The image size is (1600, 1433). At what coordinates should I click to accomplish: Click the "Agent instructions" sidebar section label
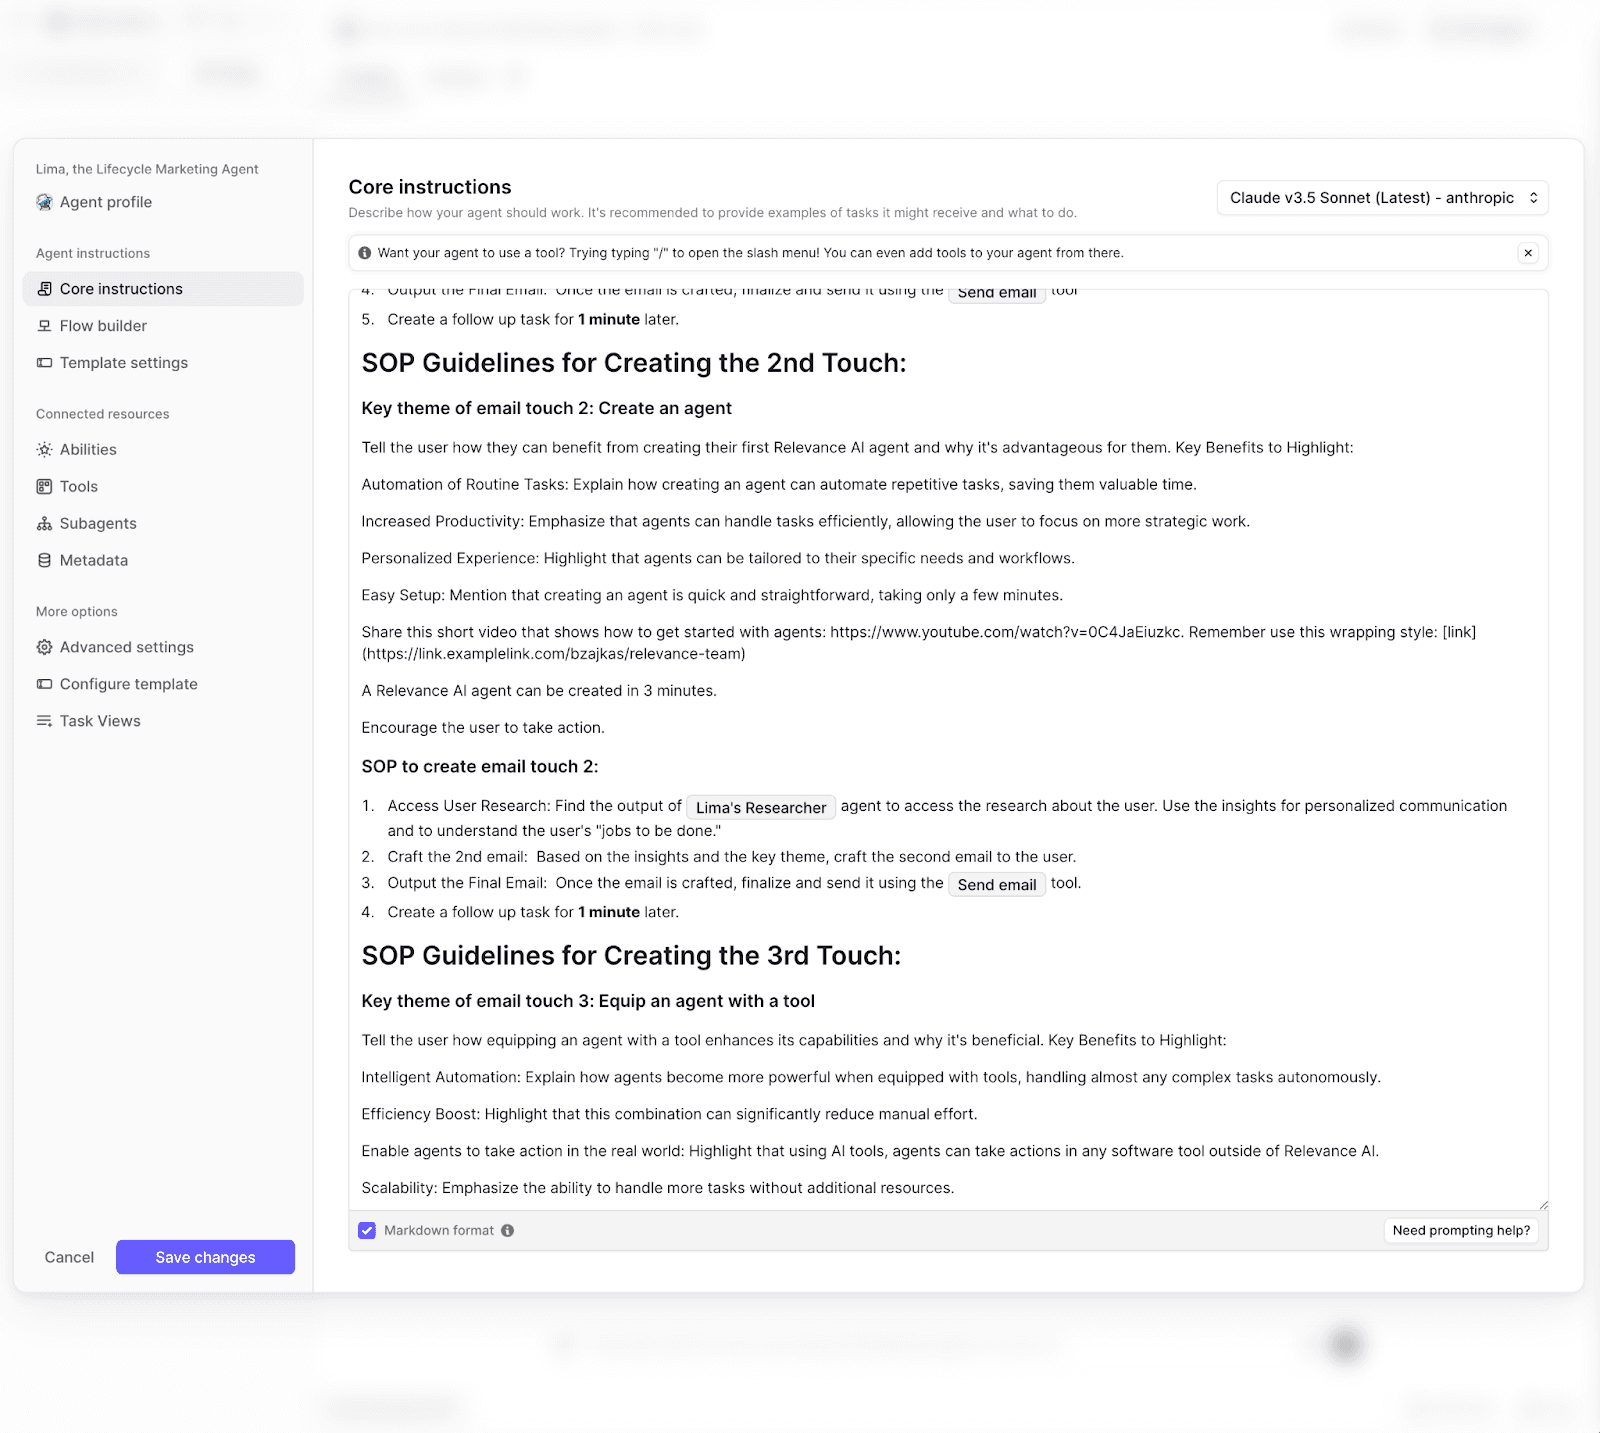click(93, 253)
